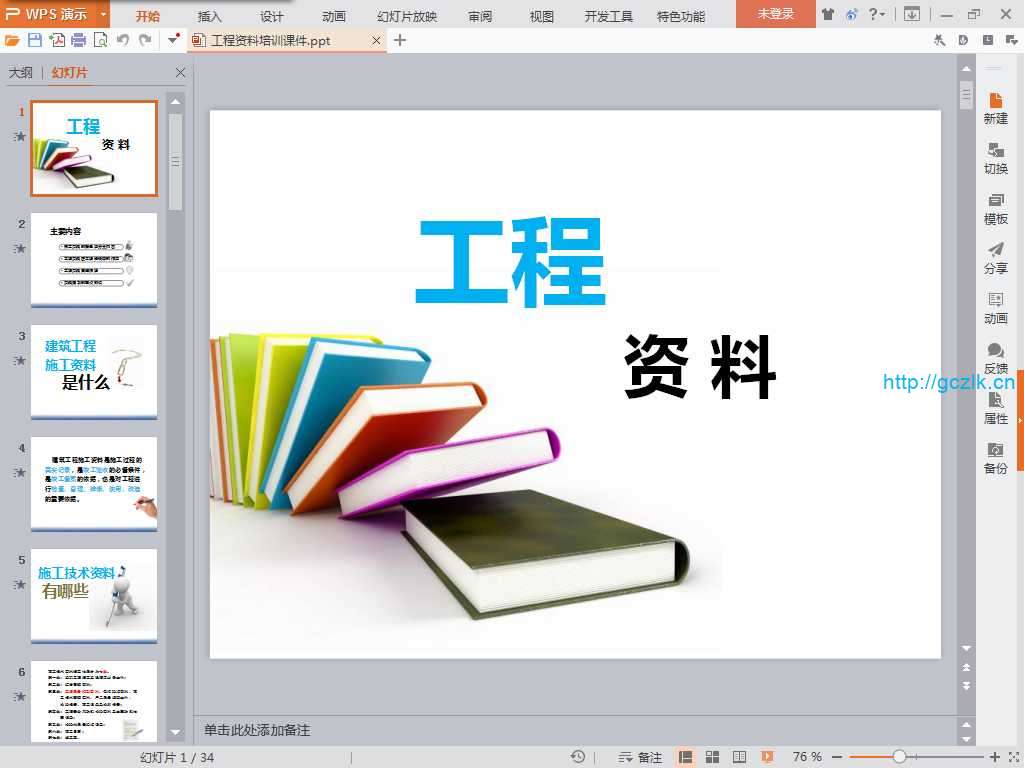Open the WPS 演示 application menu dropdown
The image size is (1024, 768).
point(104,15)
